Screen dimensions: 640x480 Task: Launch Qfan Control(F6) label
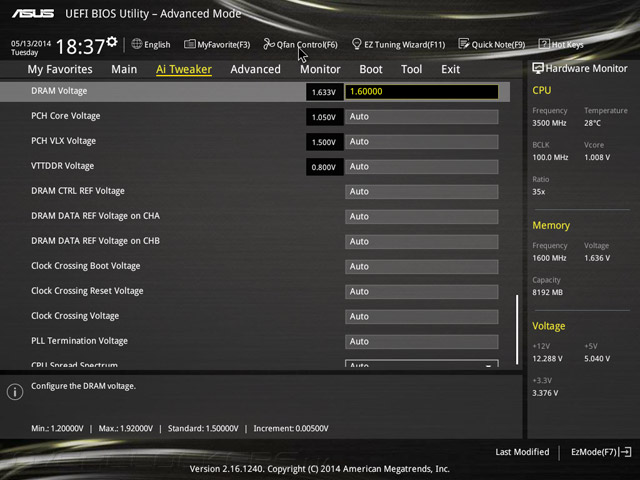click(x=307, y=44)
